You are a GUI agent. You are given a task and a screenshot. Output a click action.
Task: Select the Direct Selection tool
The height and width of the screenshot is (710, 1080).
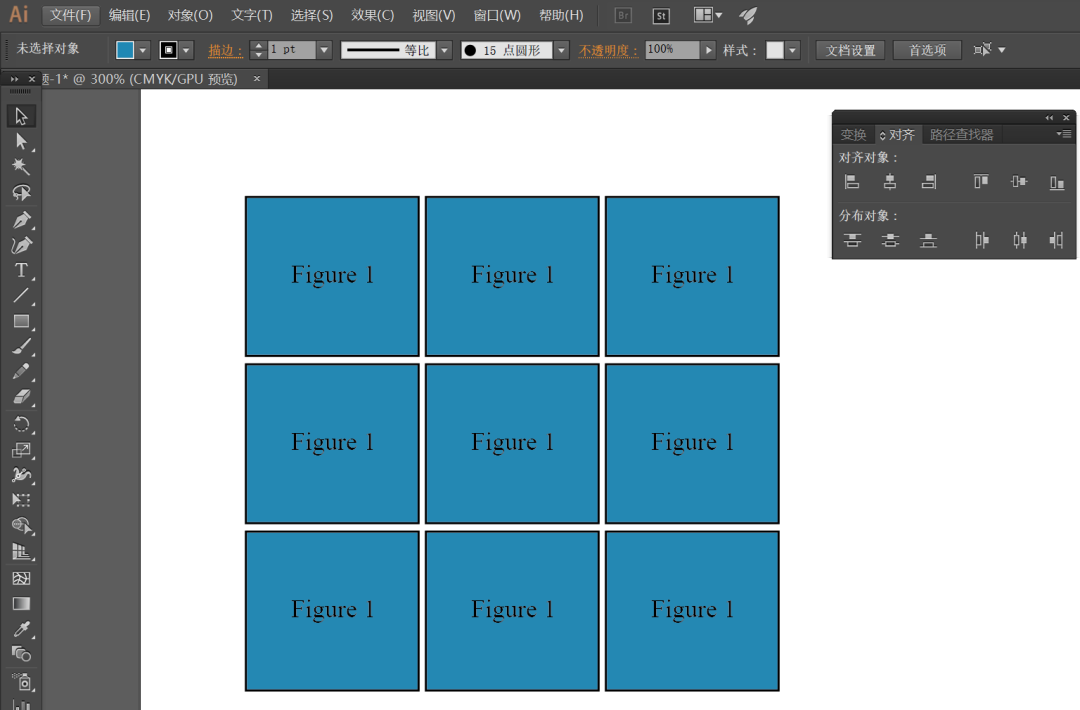pos(21,141)
